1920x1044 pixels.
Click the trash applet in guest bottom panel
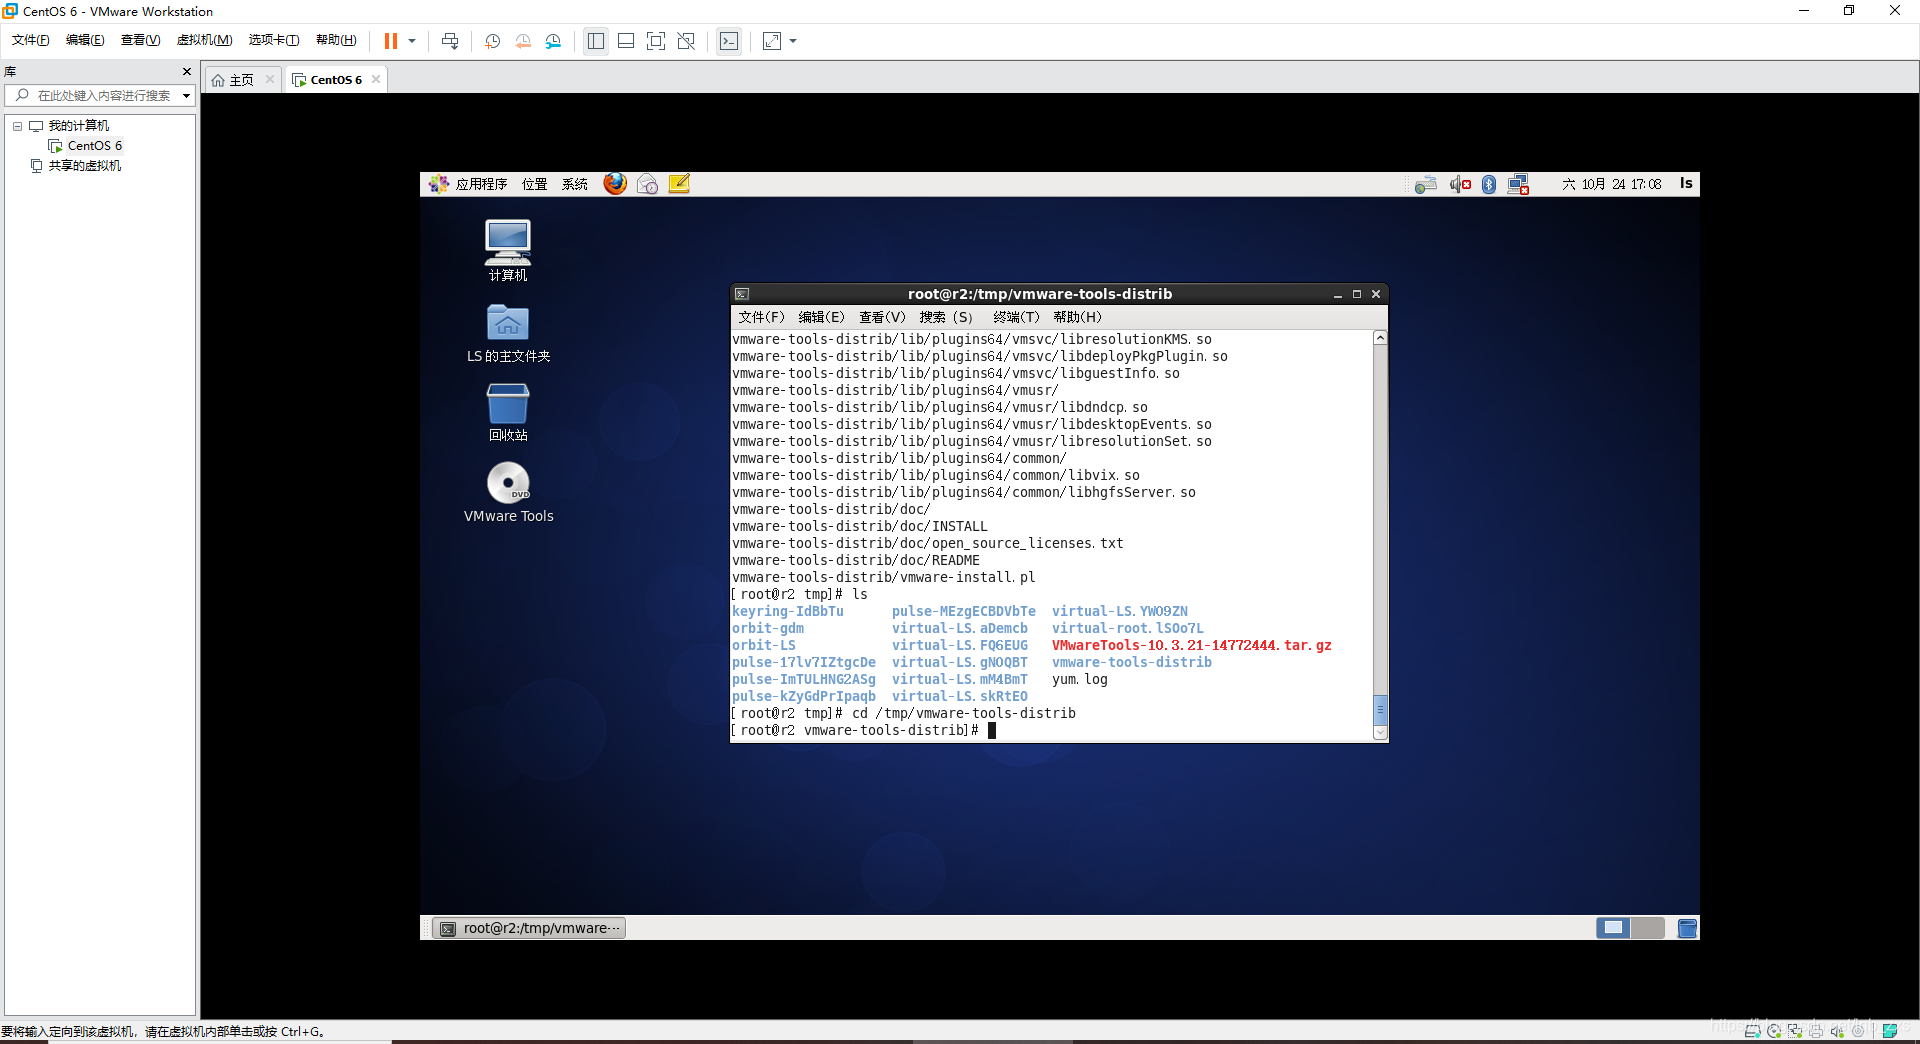pyautogui.click(x=1687, y=928)
